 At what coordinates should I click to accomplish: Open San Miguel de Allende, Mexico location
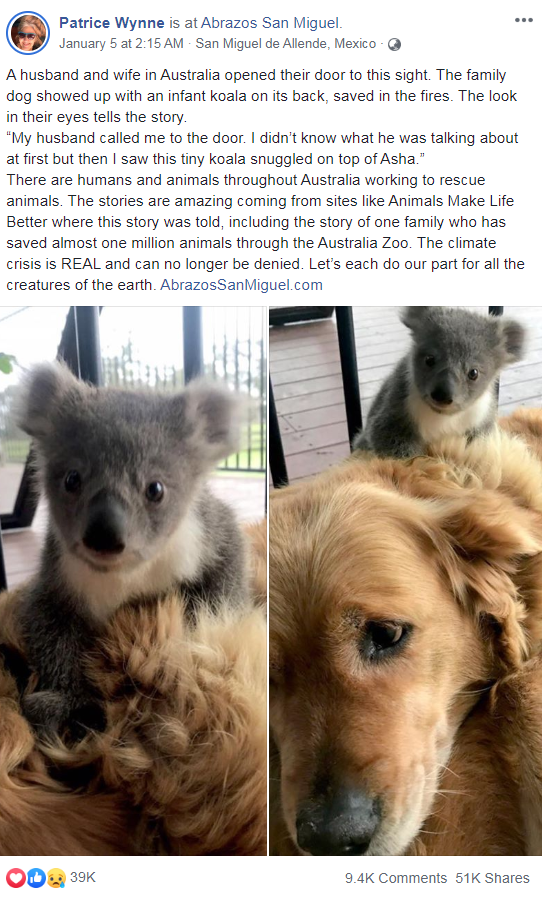click(286, 43)
